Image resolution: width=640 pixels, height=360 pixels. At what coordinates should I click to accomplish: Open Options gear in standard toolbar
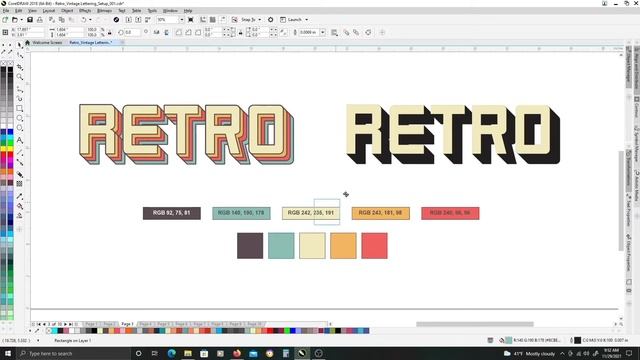[270, 20]
